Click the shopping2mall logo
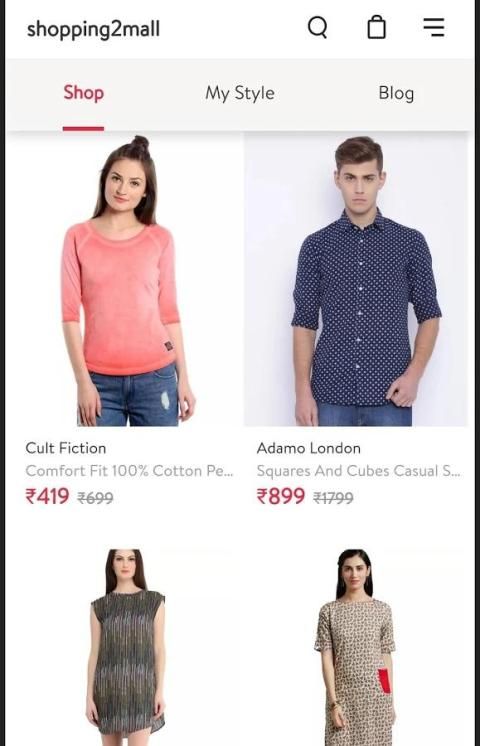The image size is (480, 746). point(94,29)
